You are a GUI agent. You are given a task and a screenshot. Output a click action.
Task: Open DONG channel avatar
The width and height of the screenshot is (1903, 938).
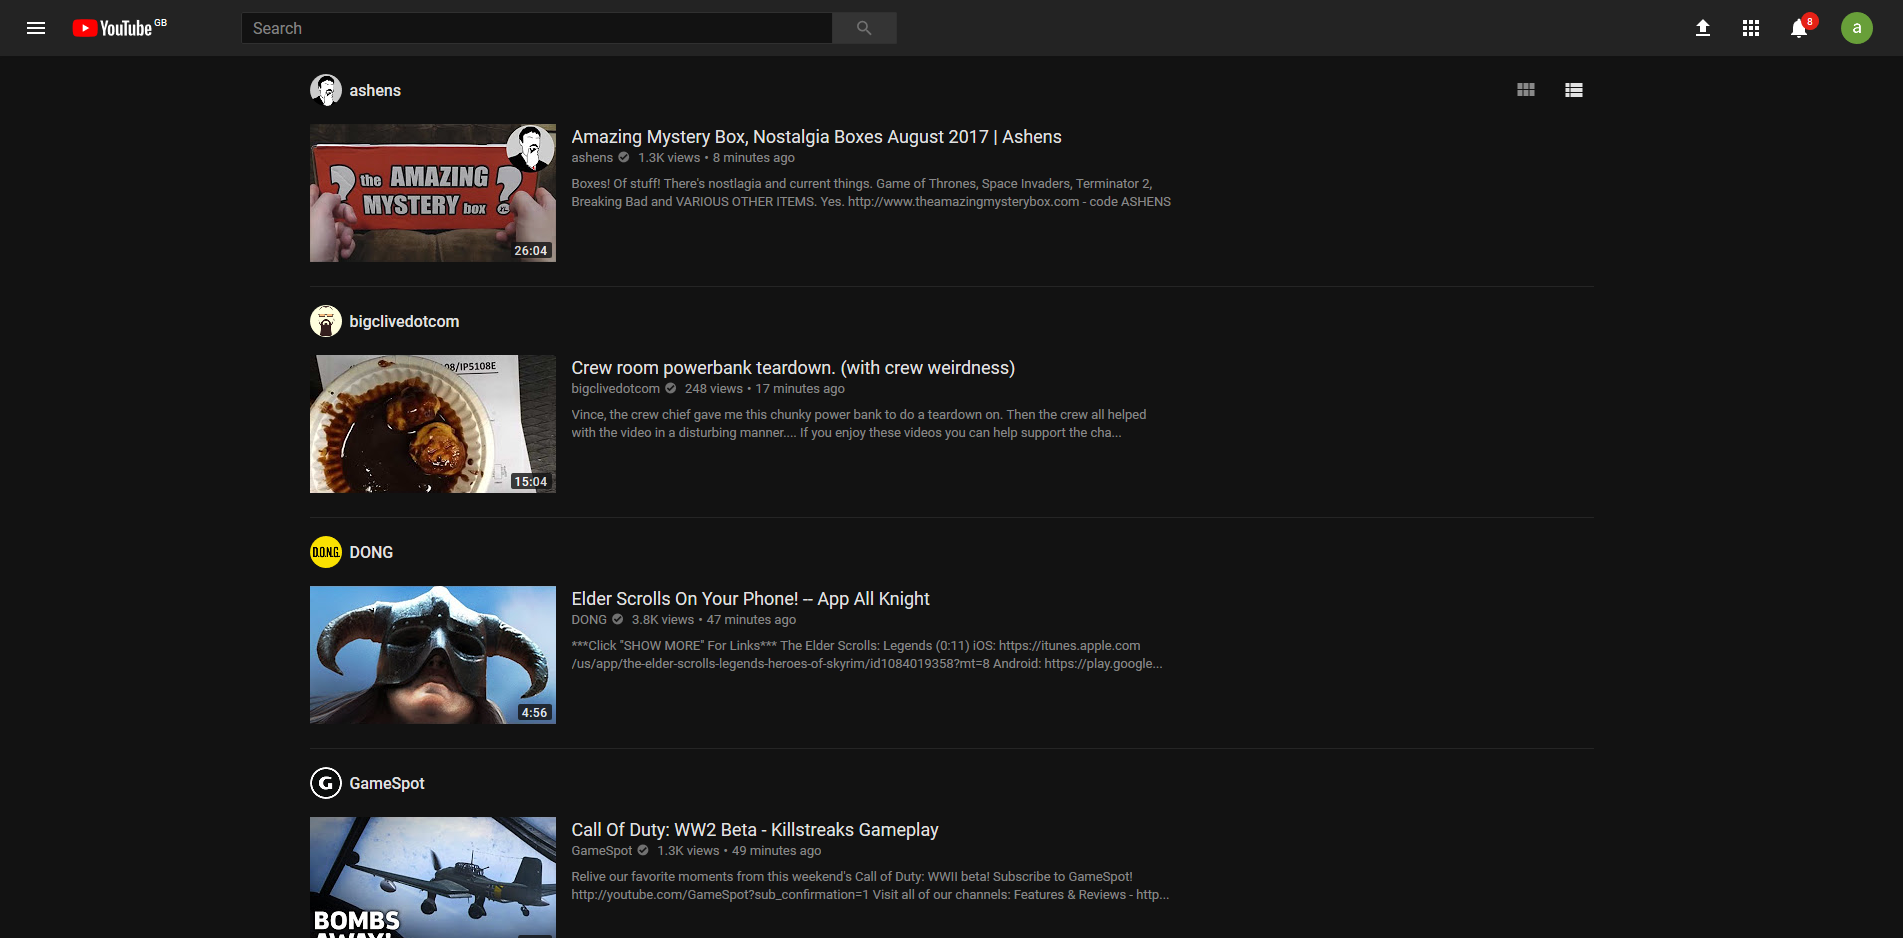tap(326, 552)
